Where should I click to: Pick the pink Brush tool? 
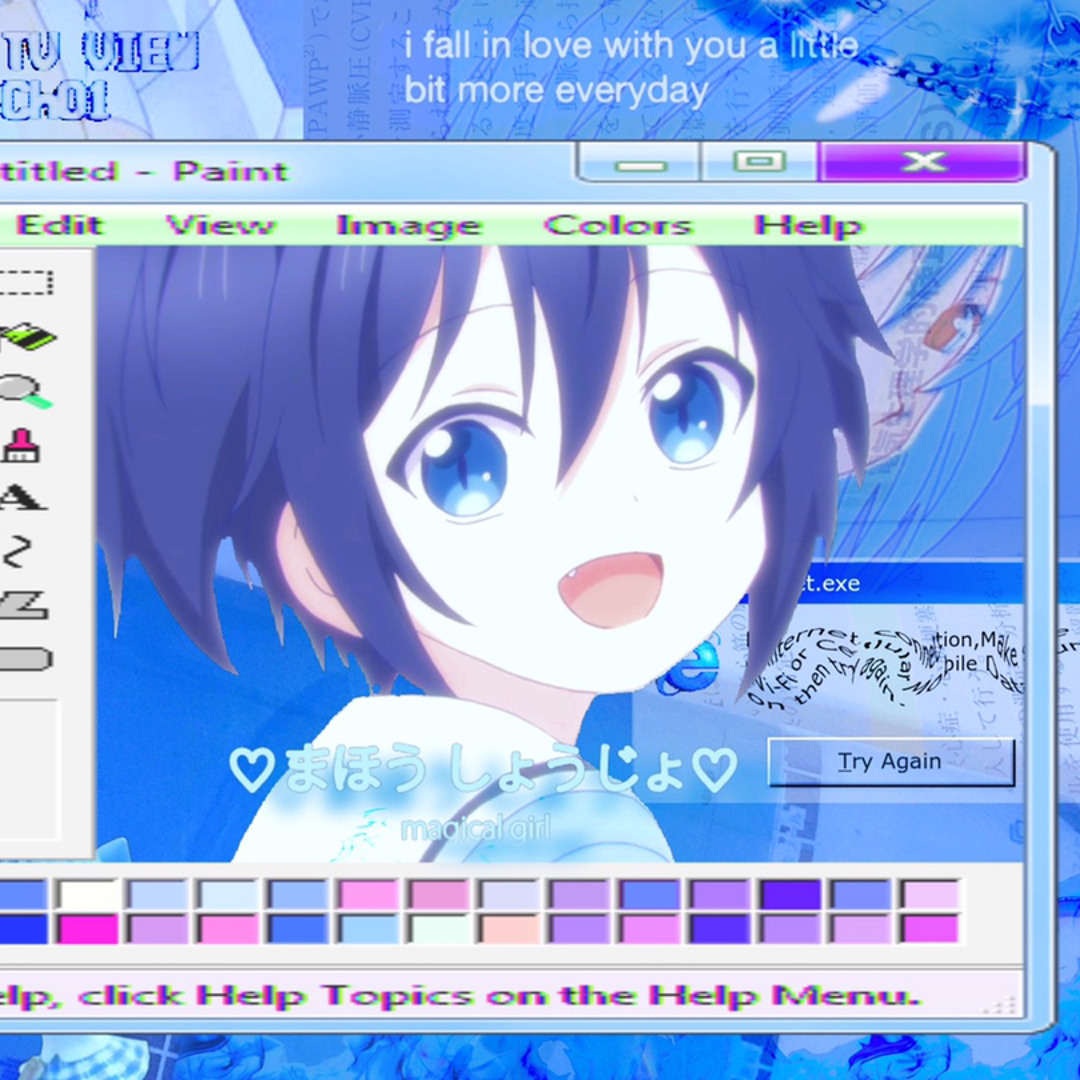20,445
